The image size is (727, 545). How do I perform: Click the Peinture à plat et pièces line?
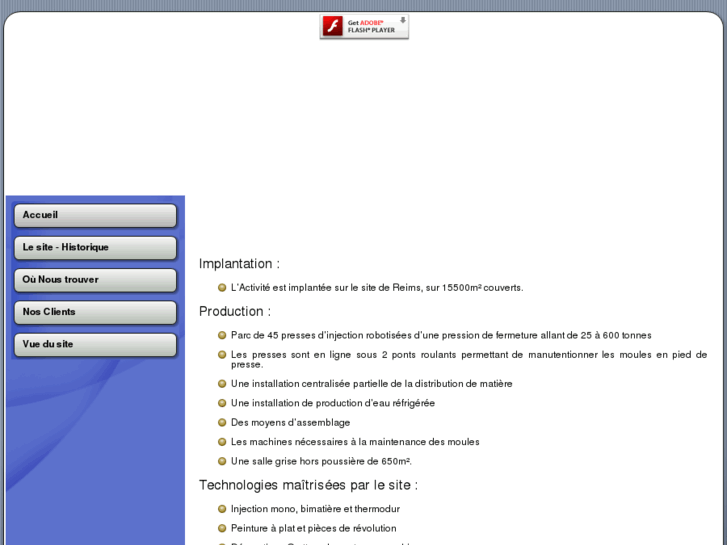pyautogui.click(x=313, y=528)
